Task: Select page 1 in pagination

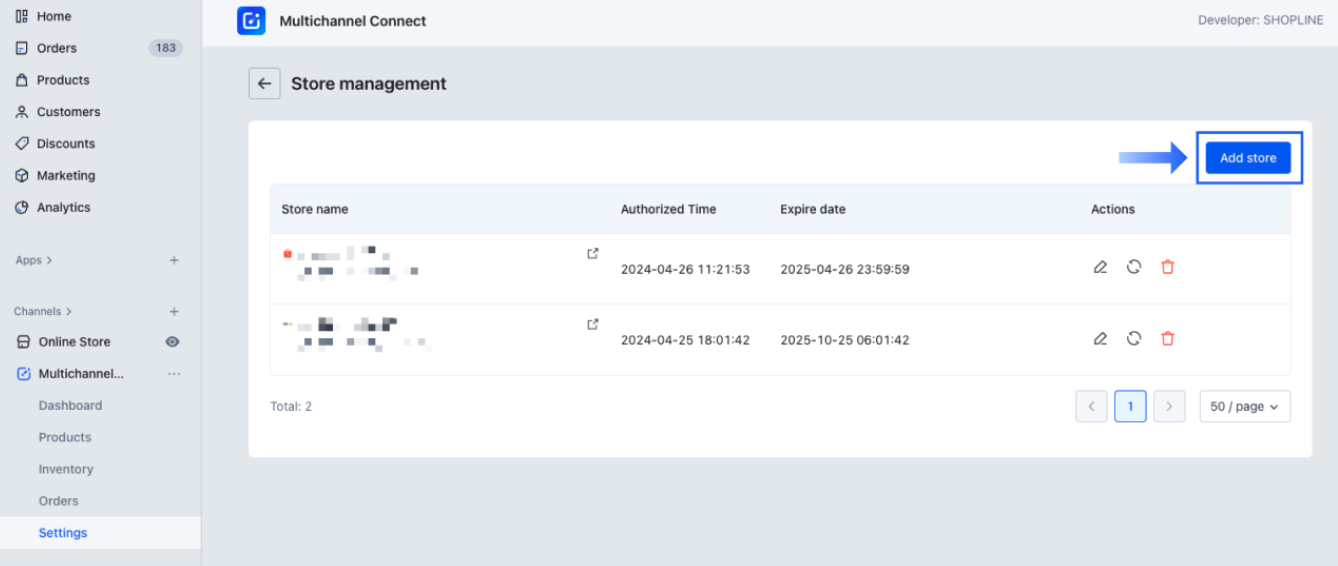Action: coord(1130,407)
